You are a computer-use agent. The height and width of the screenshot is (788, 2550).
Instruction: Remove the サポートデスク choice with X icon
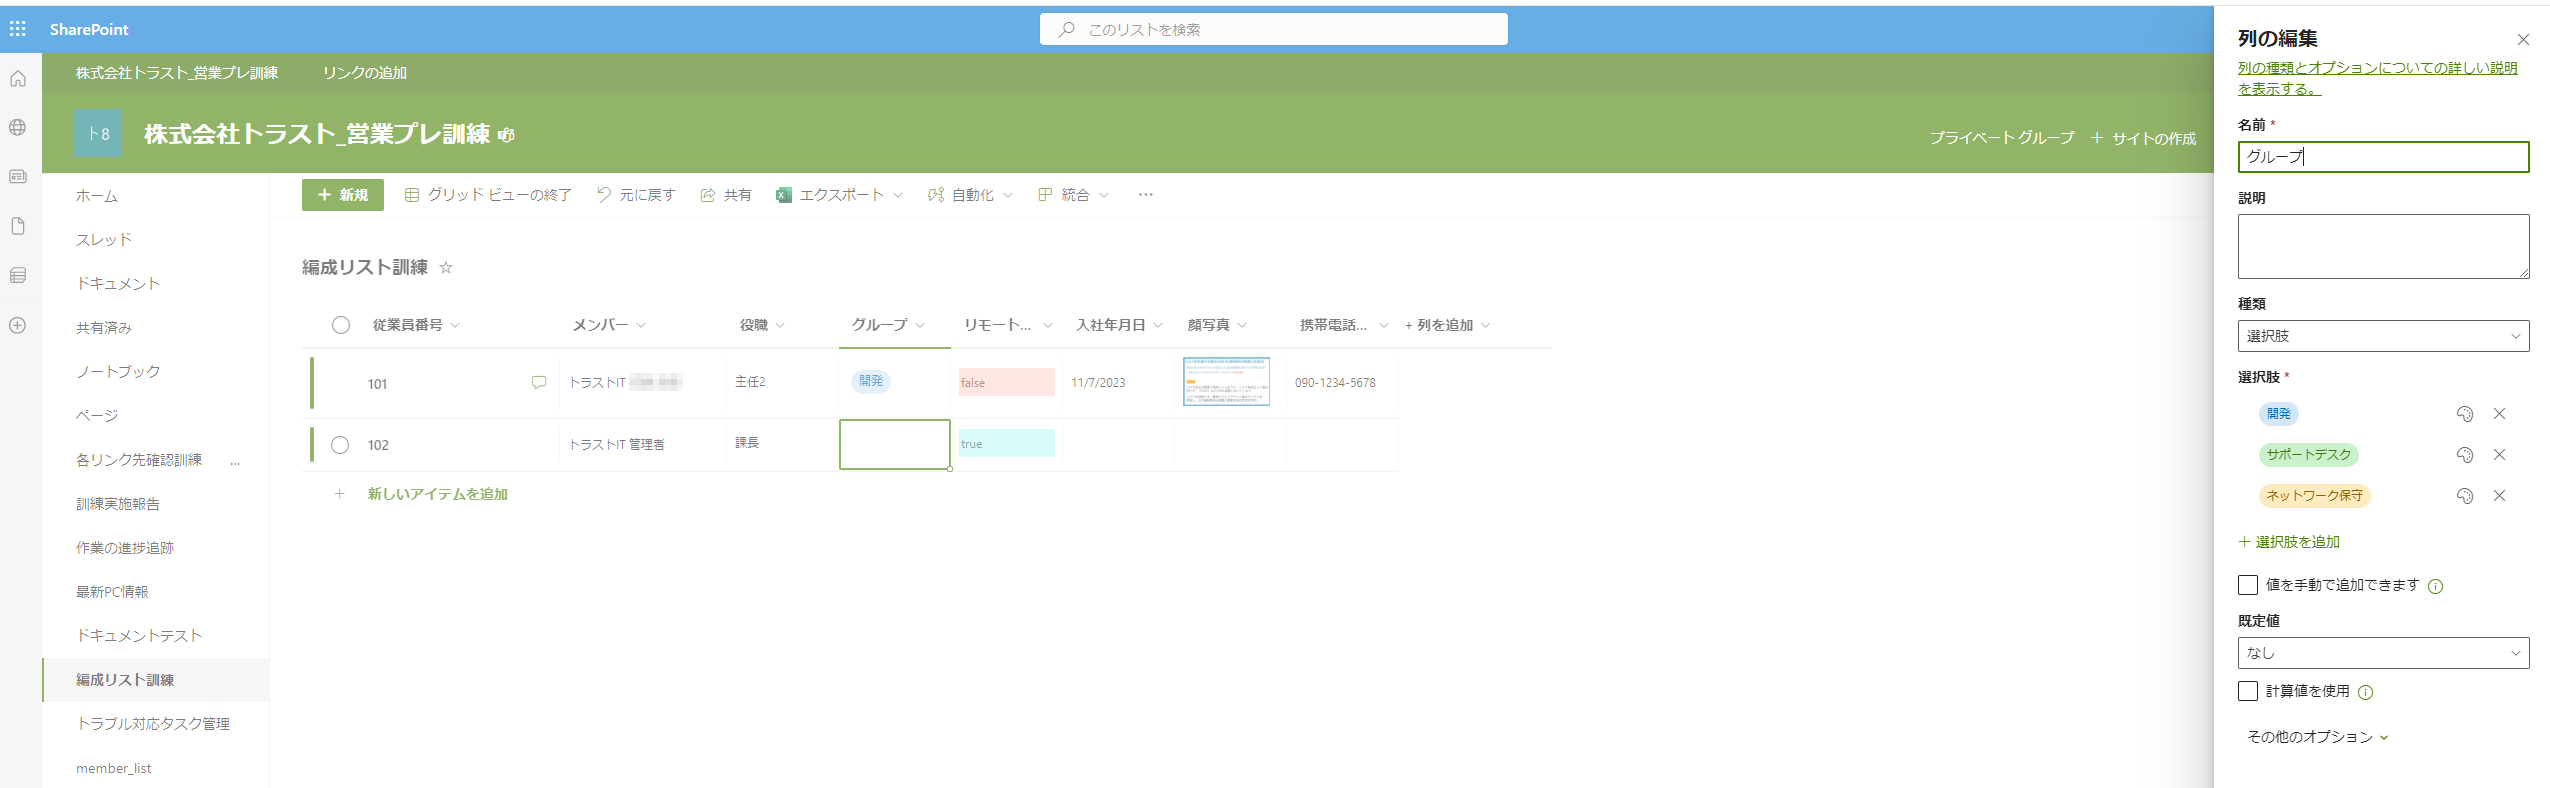[2499, 455]
